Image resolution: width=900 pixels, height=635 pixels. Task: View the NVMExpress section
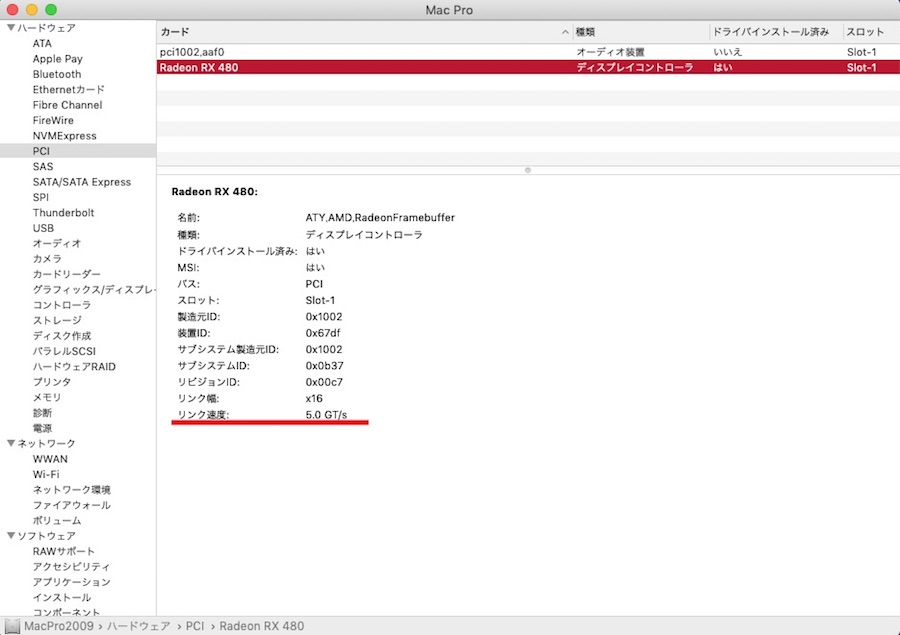64,136
